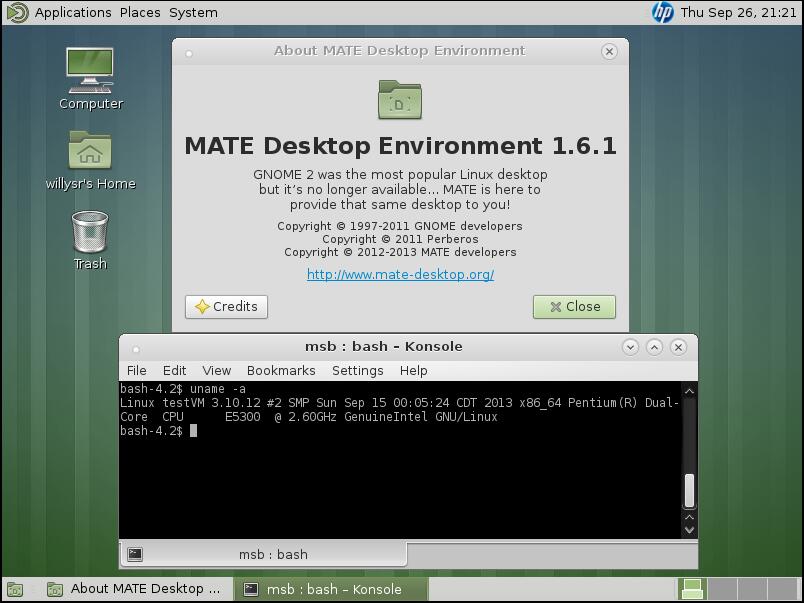The height and width of the screenshot is (603, 804).
Task: Switch to the fourth workspace
Action: (782, 589)
